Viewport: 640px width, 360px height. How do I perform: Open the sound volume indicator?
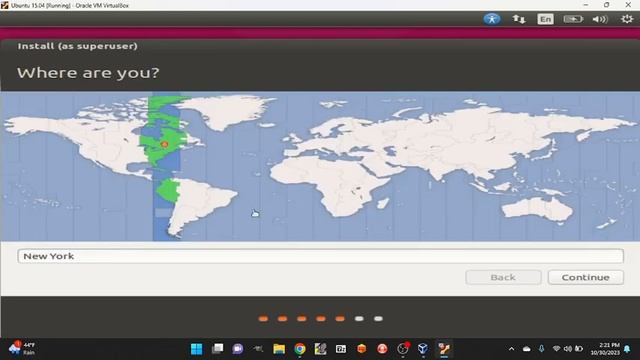coord(600,19)
